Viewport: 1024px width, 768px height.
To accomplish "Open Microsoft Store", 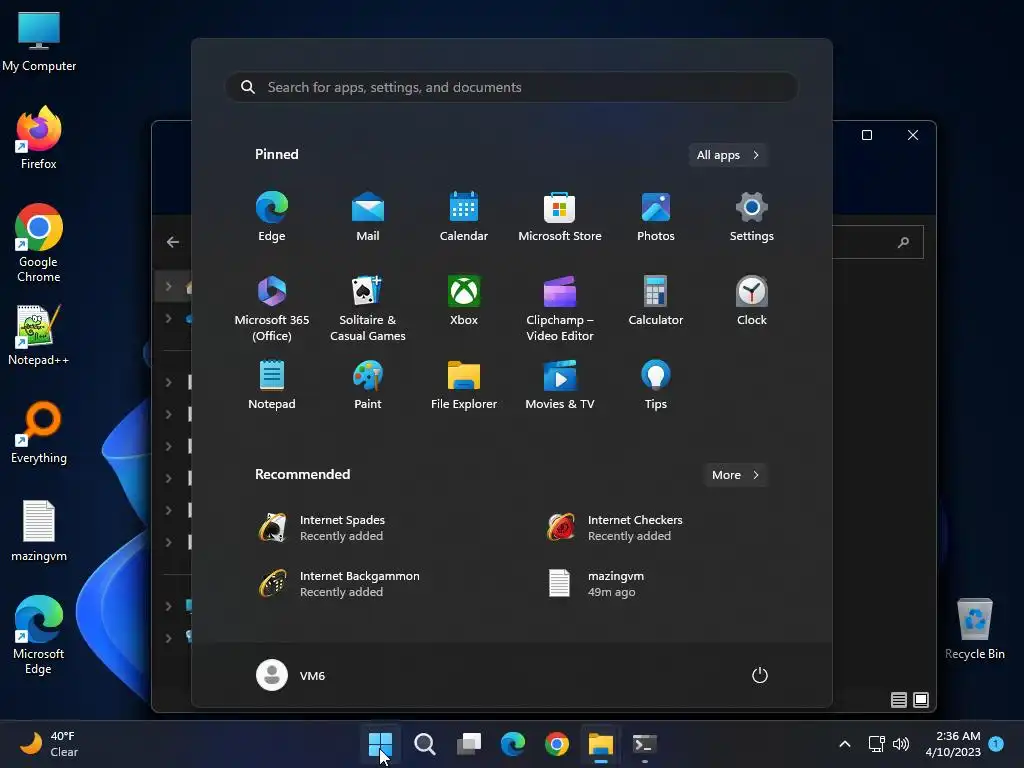I will [560, 217].
